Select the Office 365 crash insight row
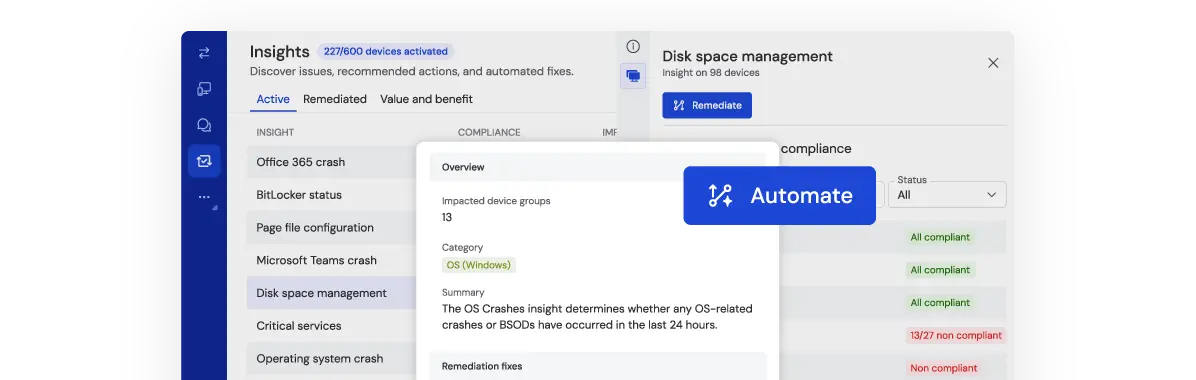This screenshot has width=1196, height=380. pos(332,162)
